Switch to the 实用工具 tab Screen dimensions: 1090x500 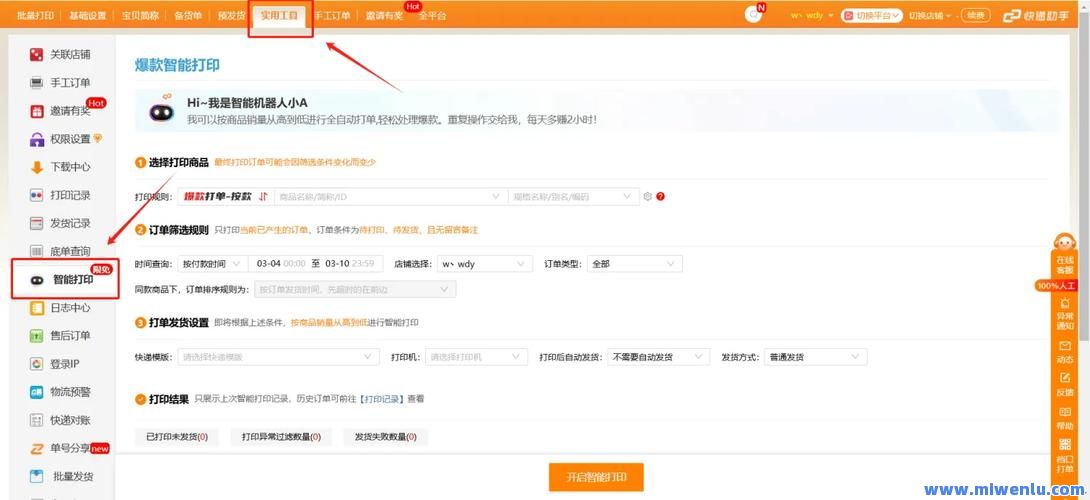click(x=279, y=15)
